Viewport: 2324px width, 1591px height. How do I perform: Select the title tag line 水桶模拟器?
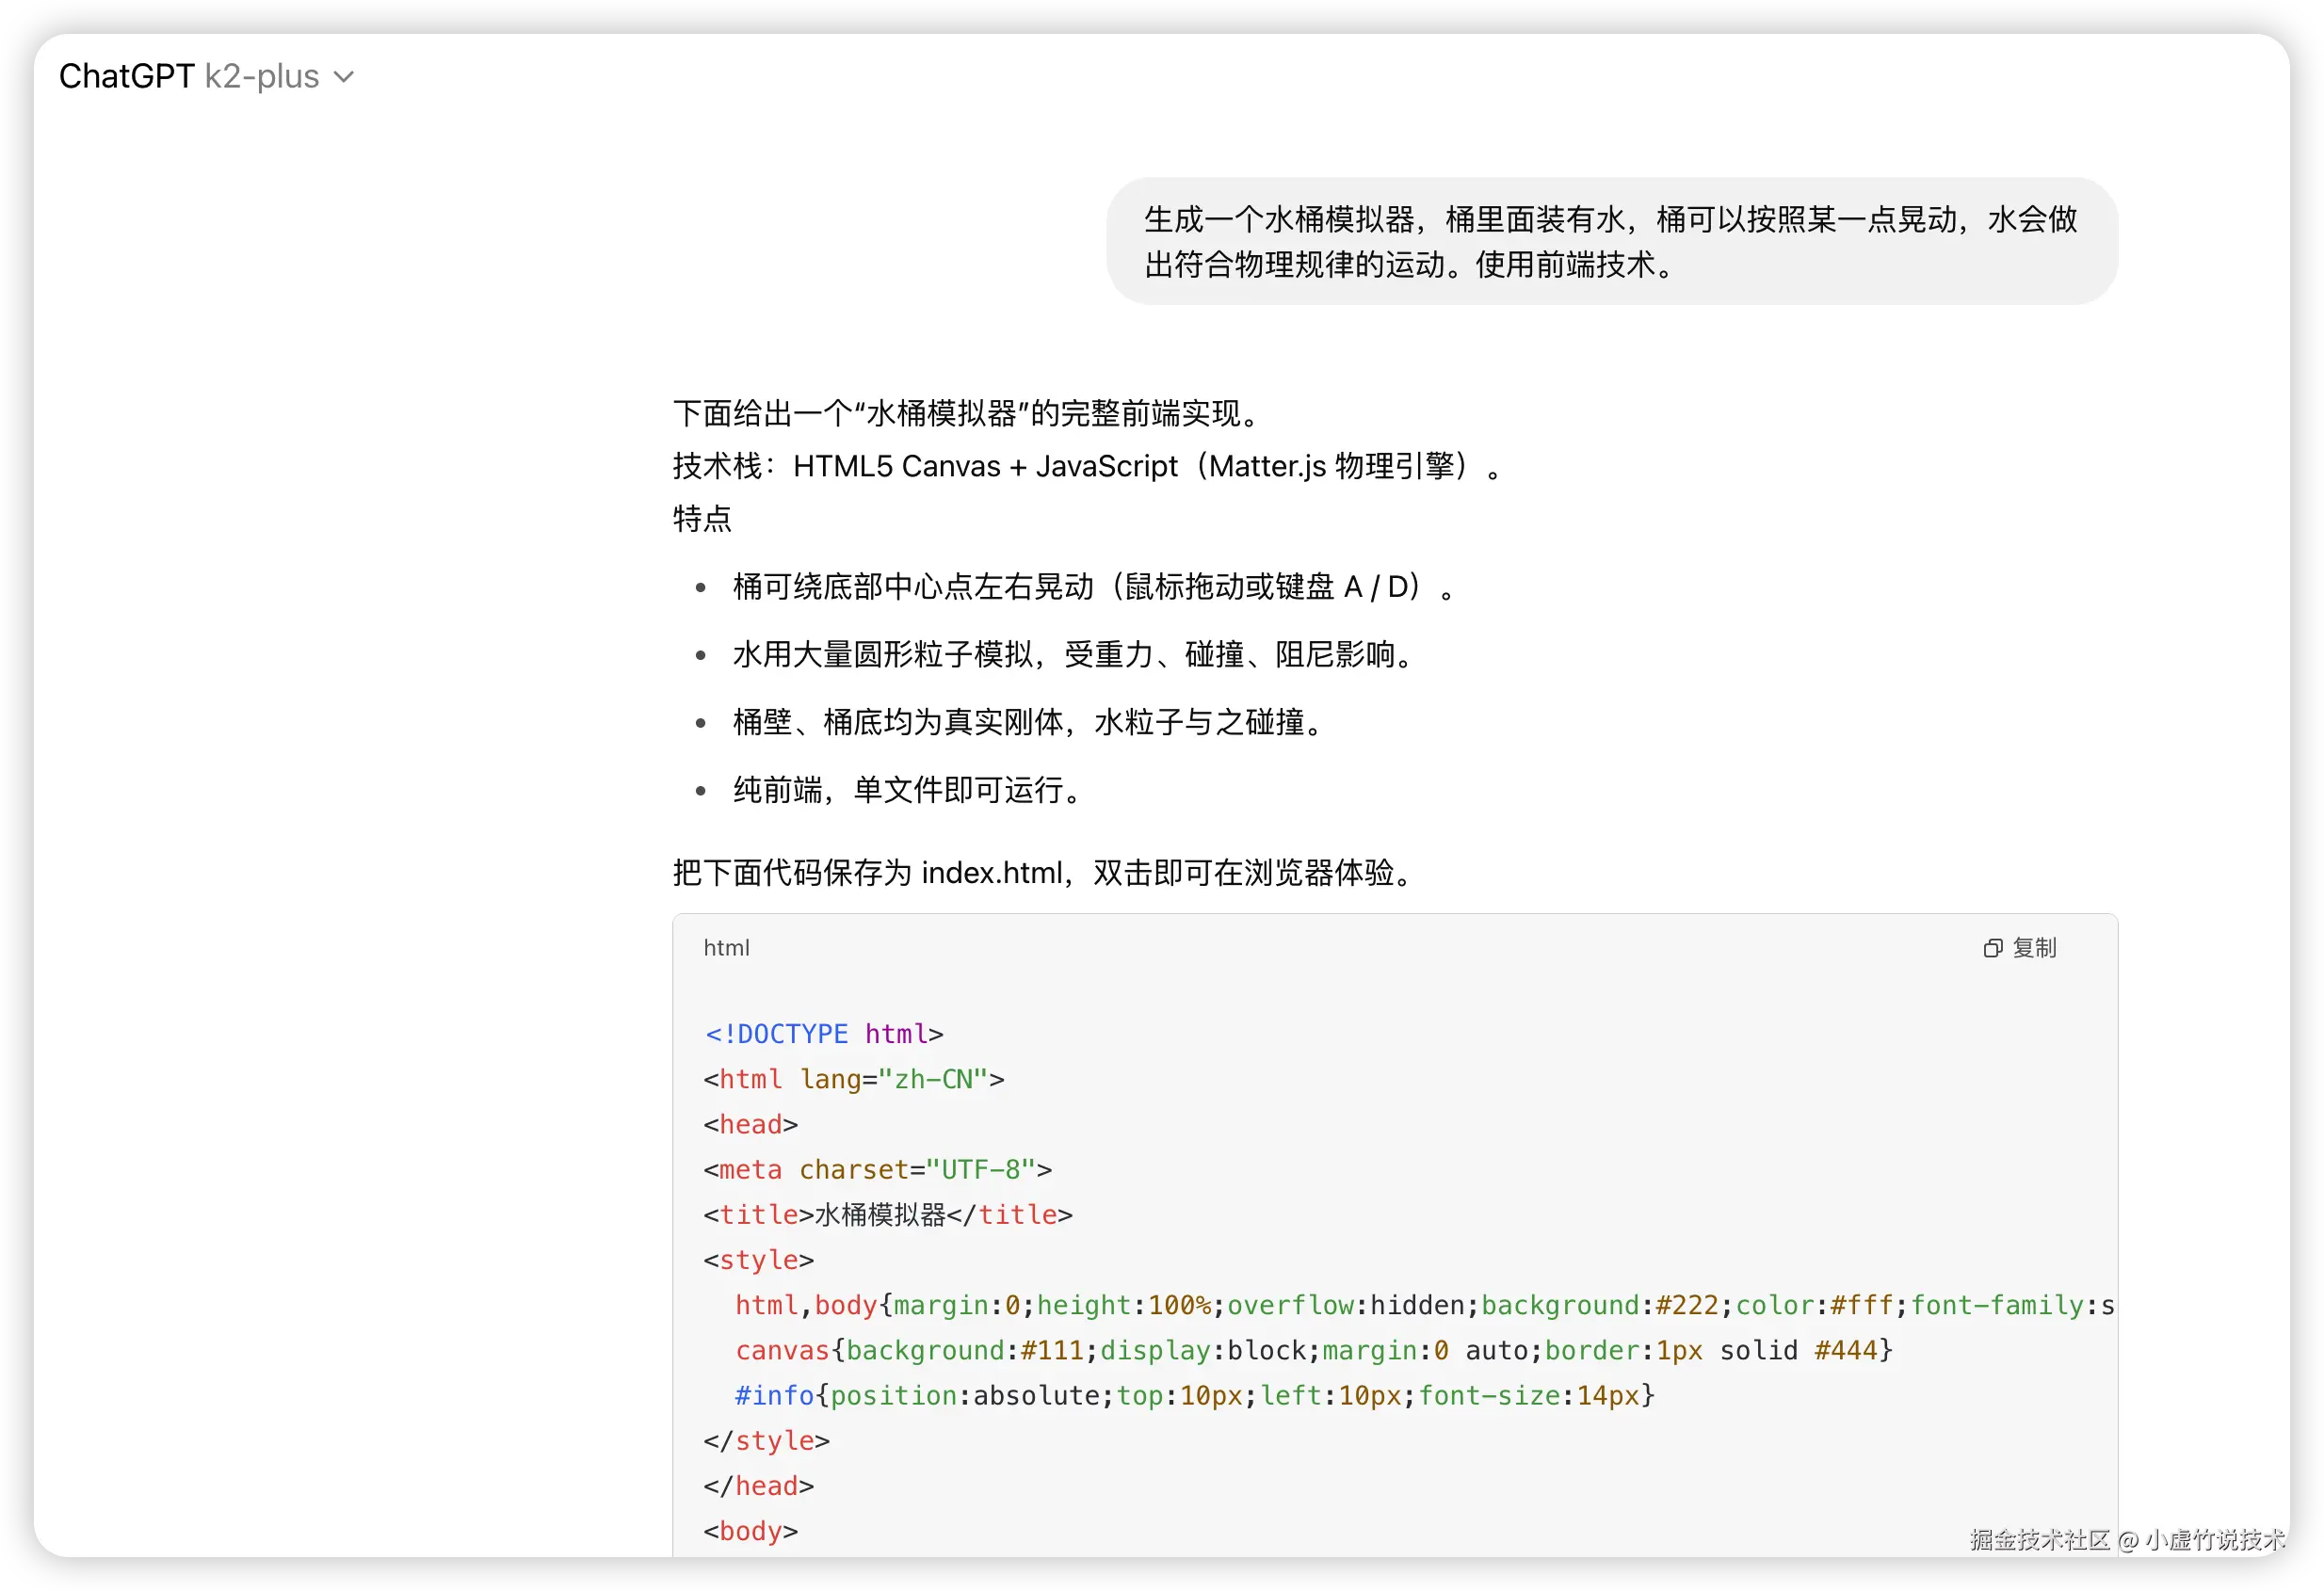coord(888,1214)
